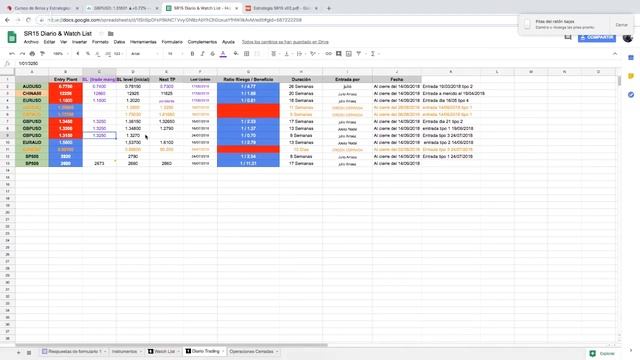Select the Ratio Riesgo / Beneficio header cell

[248, 79]
